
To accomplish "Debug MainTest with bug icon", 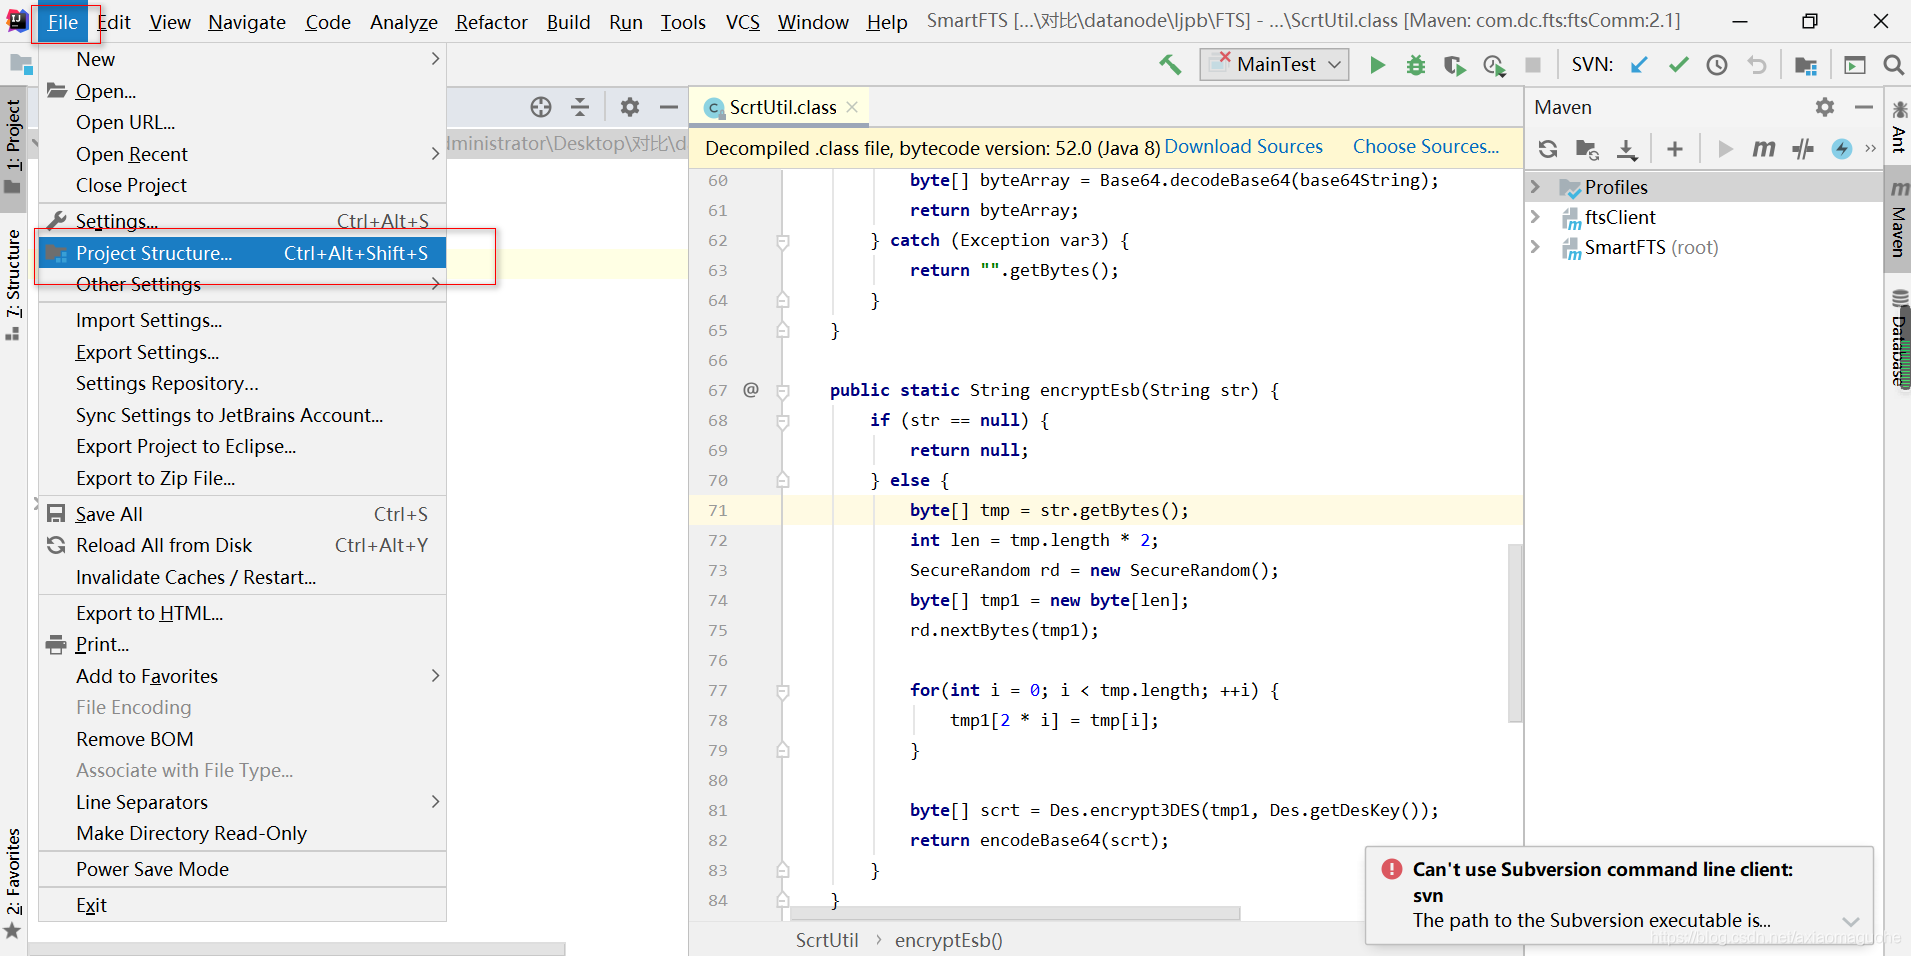I will [x=1416, y=65].
